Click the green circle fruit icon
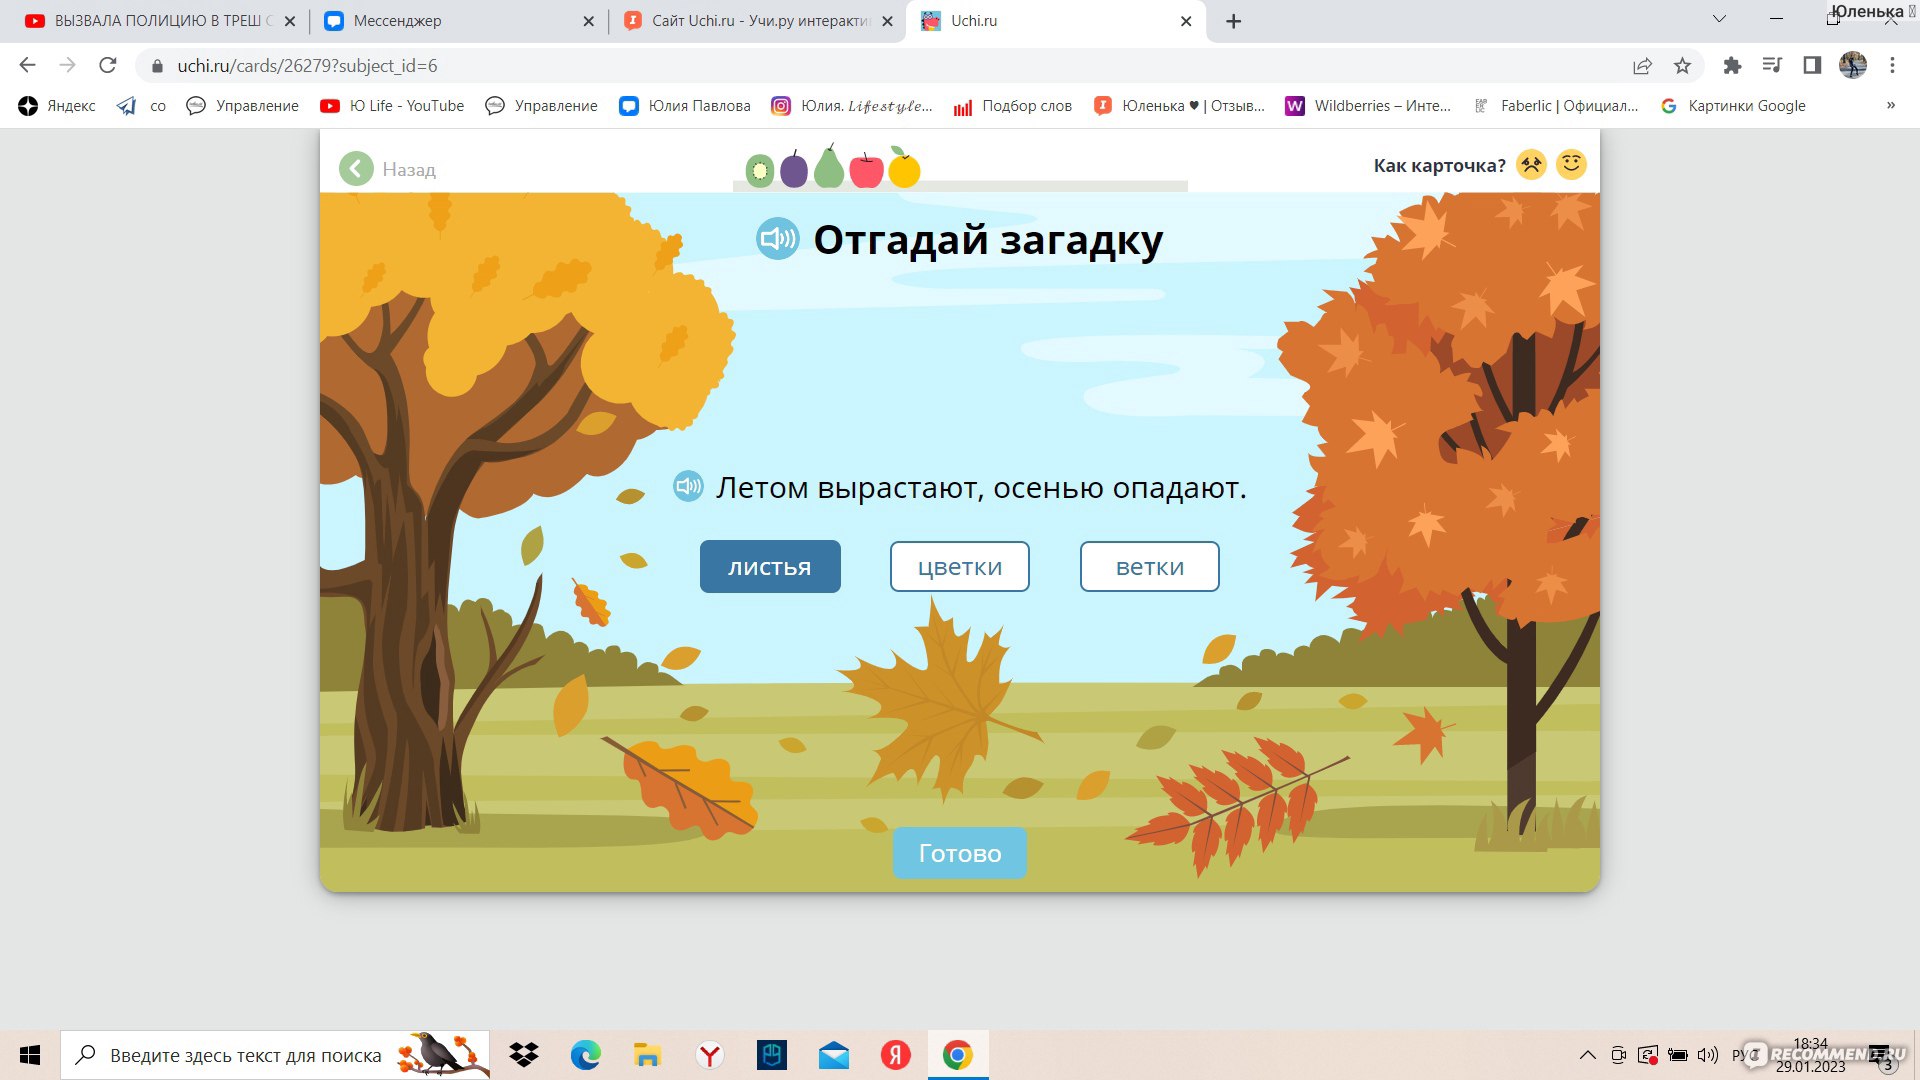Image resolution: width=1920 pixels, height=1080 pixels. point(758,167)
